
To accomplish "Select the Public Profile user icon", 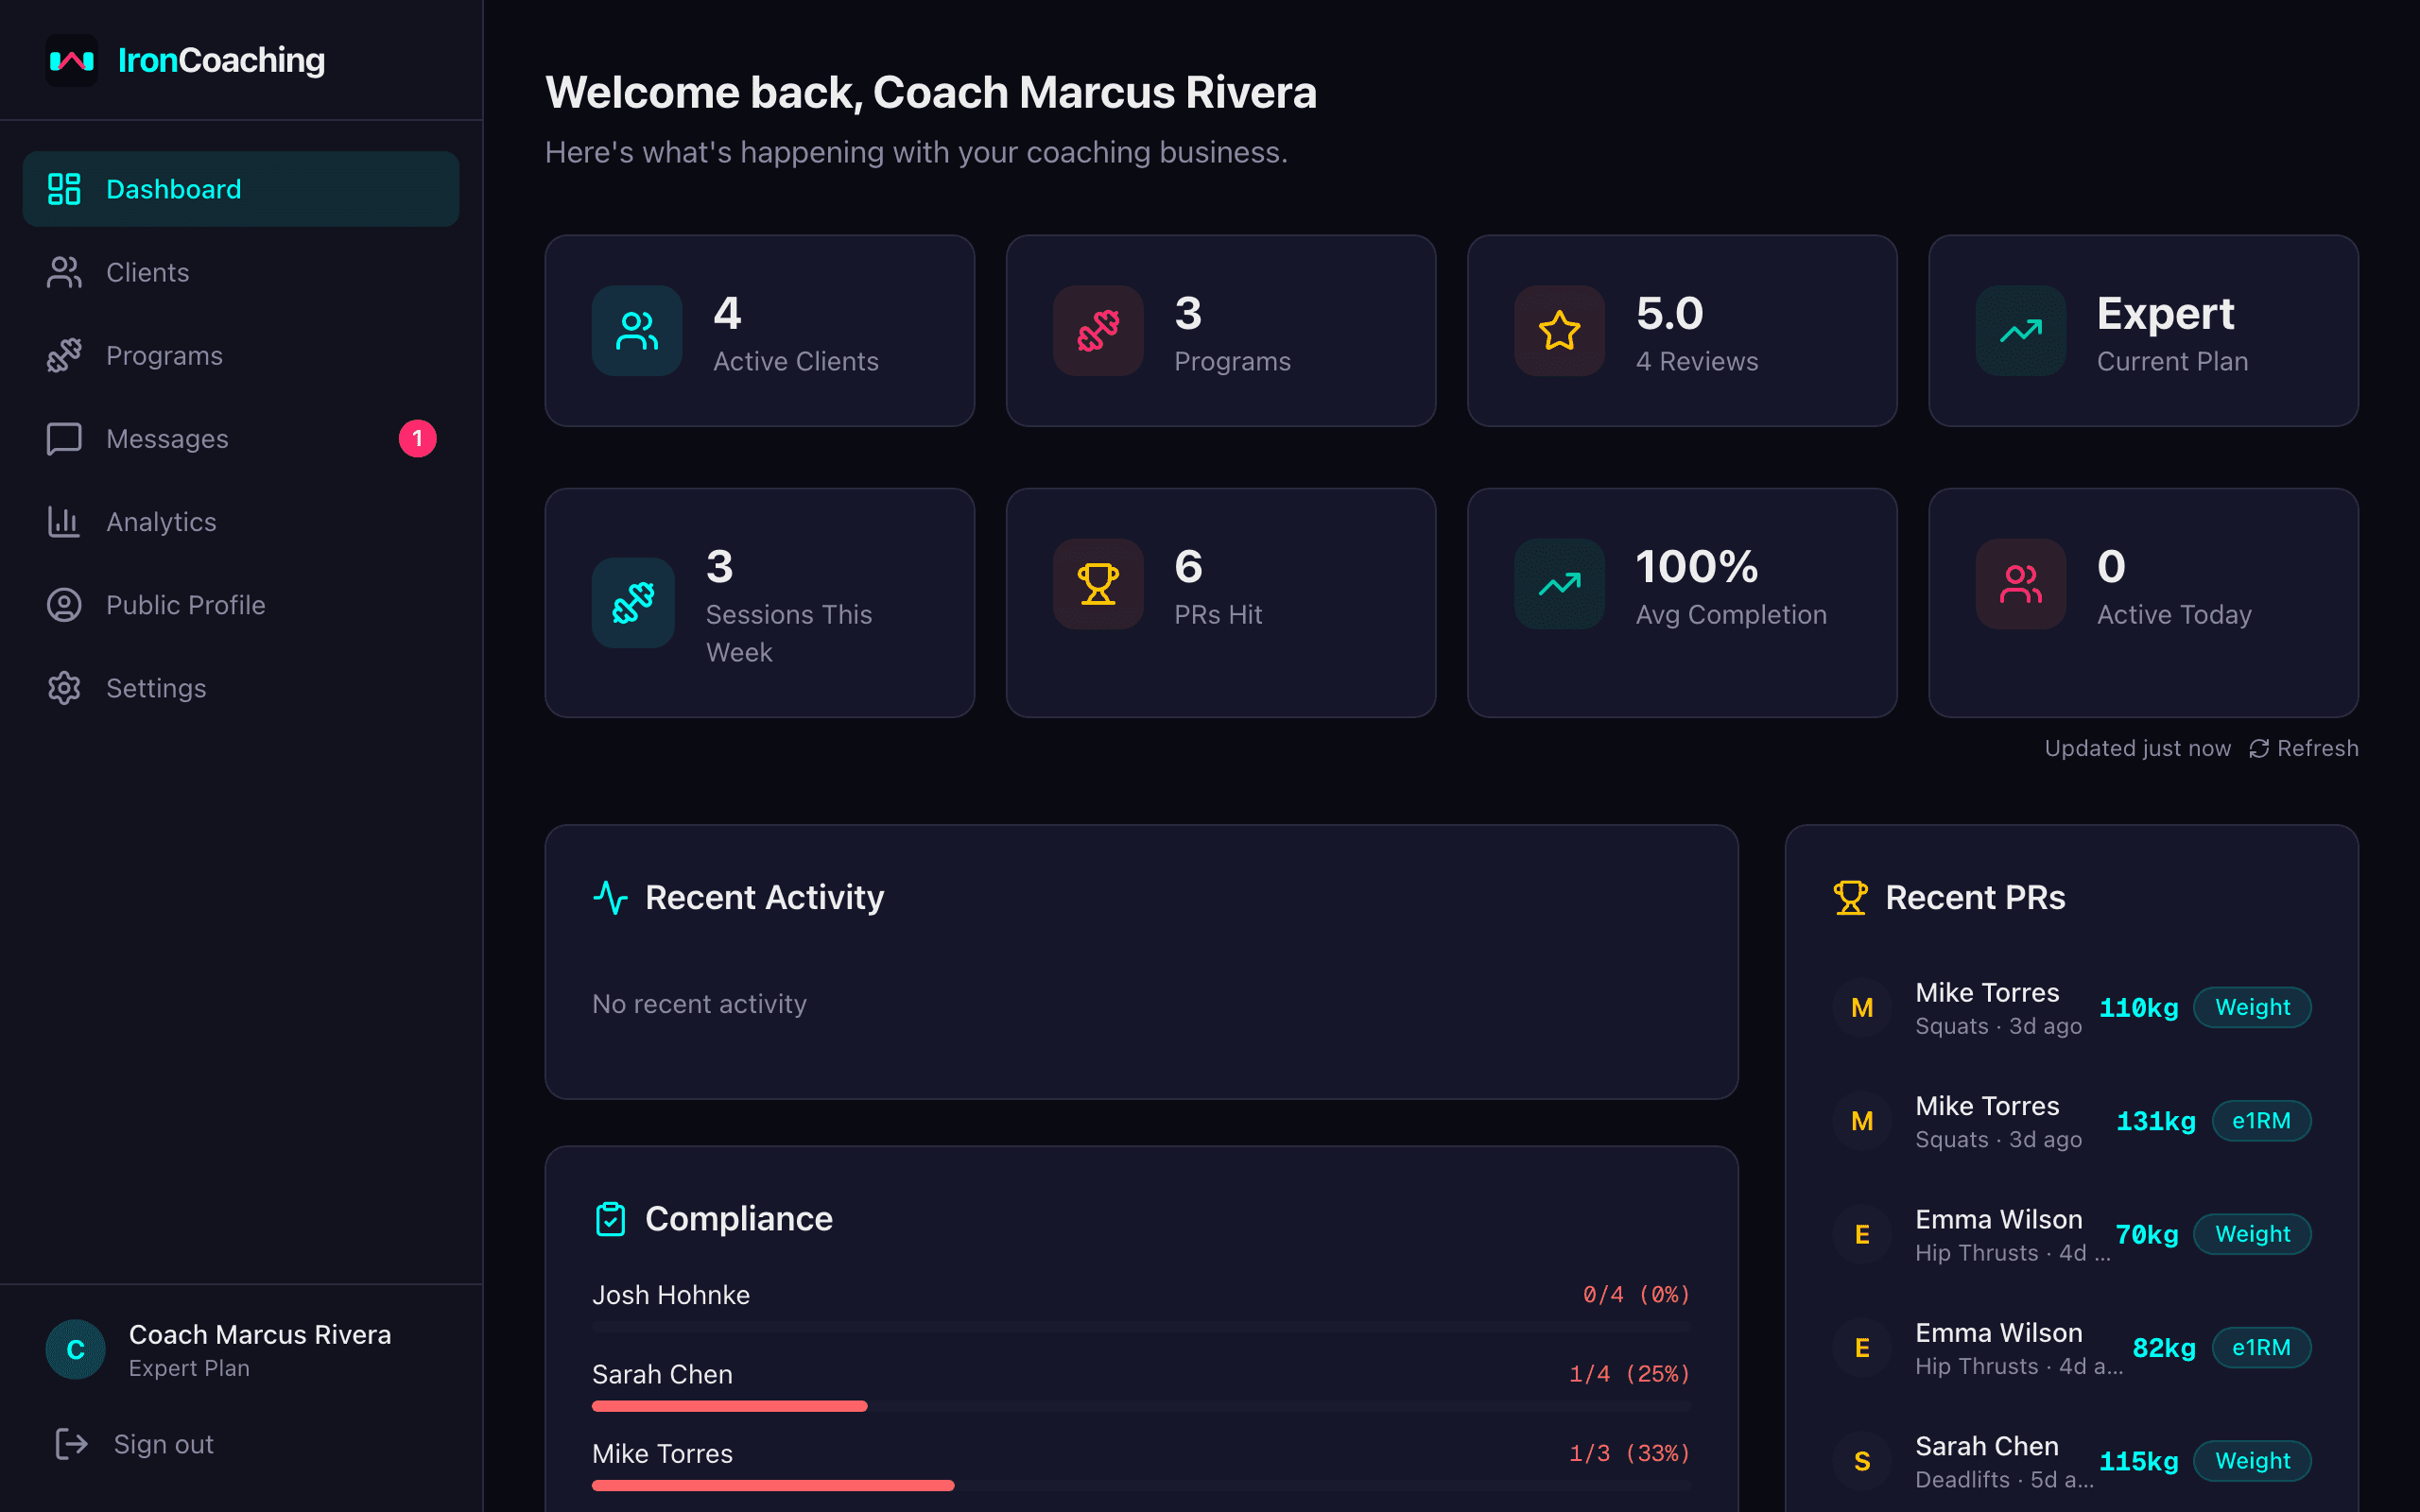I will (64, 604).
